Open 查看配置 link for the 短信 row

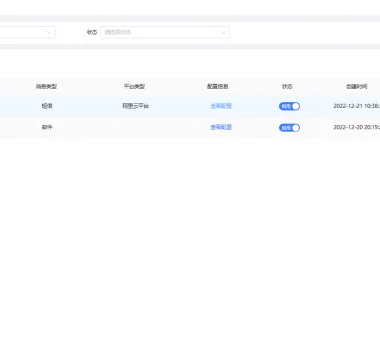221,106
